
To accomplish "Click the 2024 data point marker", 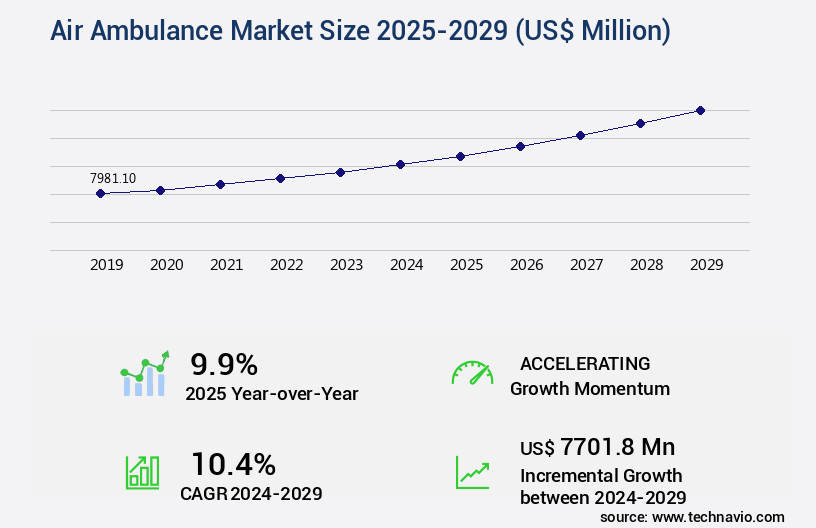I will [400, 164].
